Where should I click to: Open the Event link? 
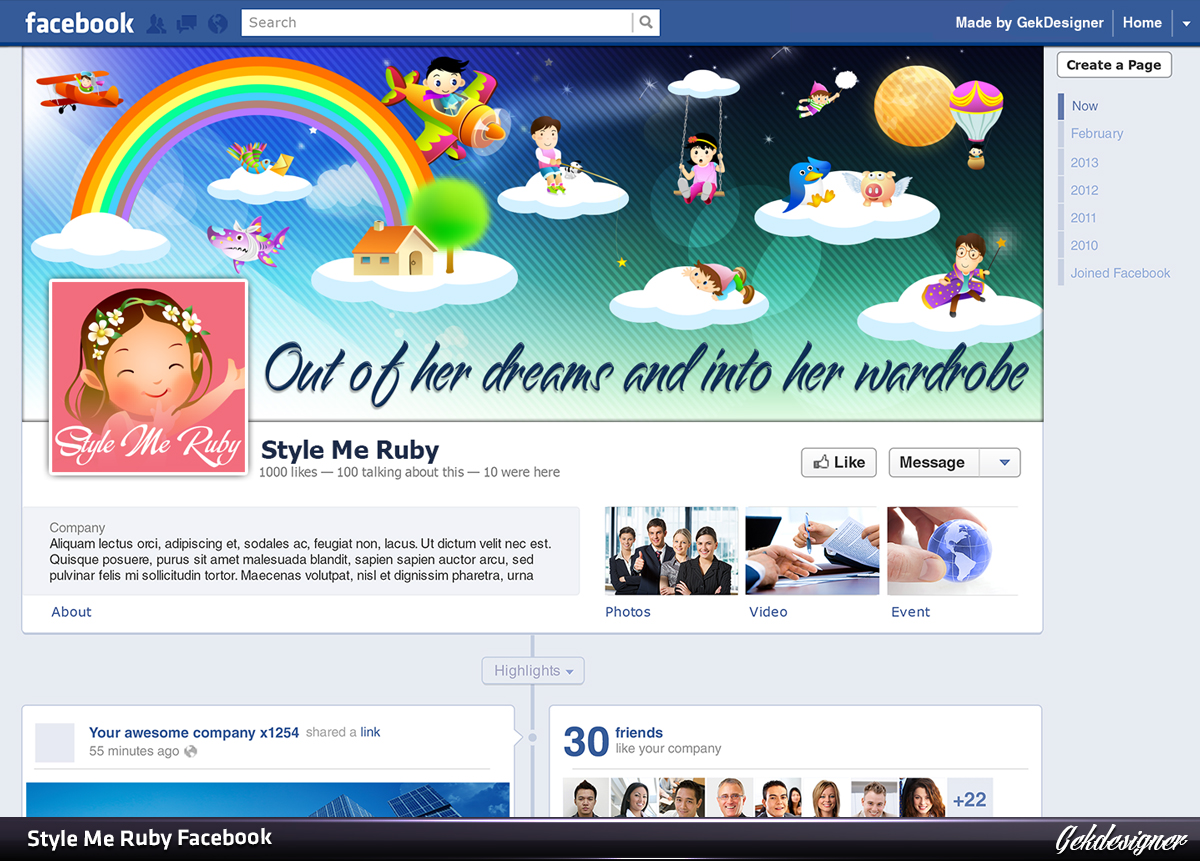tap(911, 612)
